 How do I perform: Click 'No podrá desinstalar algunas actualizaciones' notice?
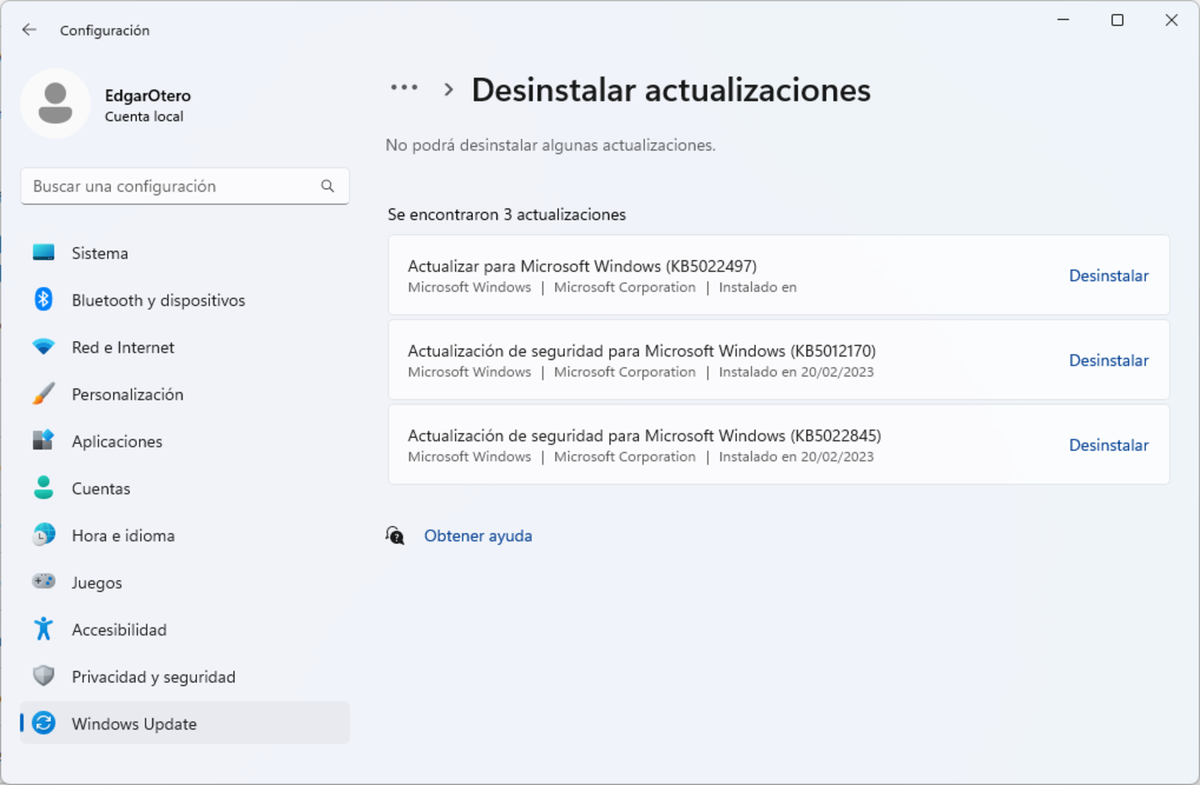click(x=551, y=145)
